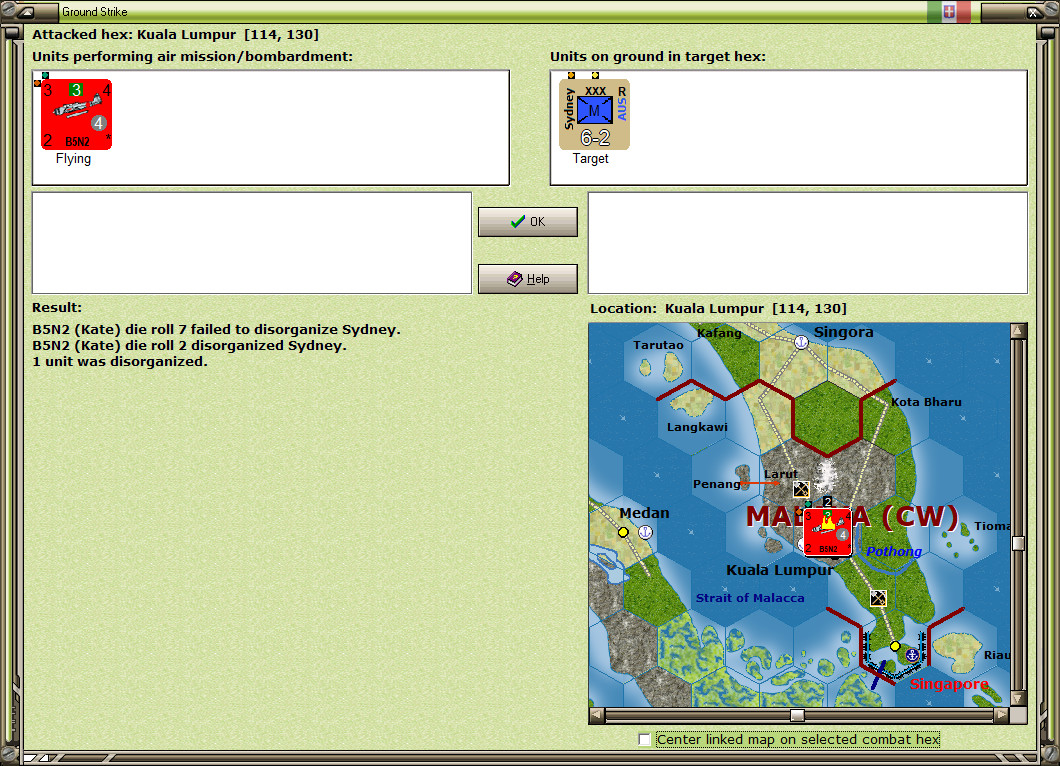Viewport: 1060px width, 766px height.
Task: Select the Sydney 6-2 target unit counter
Action: pos(594,114)
